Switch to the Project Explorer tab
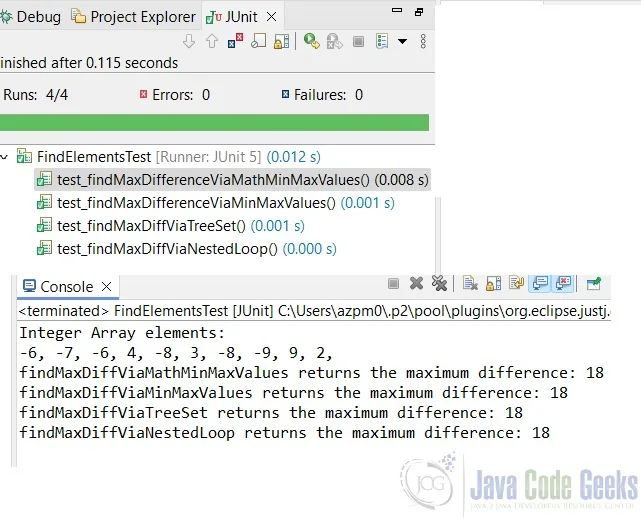 [x=133, y=17]
